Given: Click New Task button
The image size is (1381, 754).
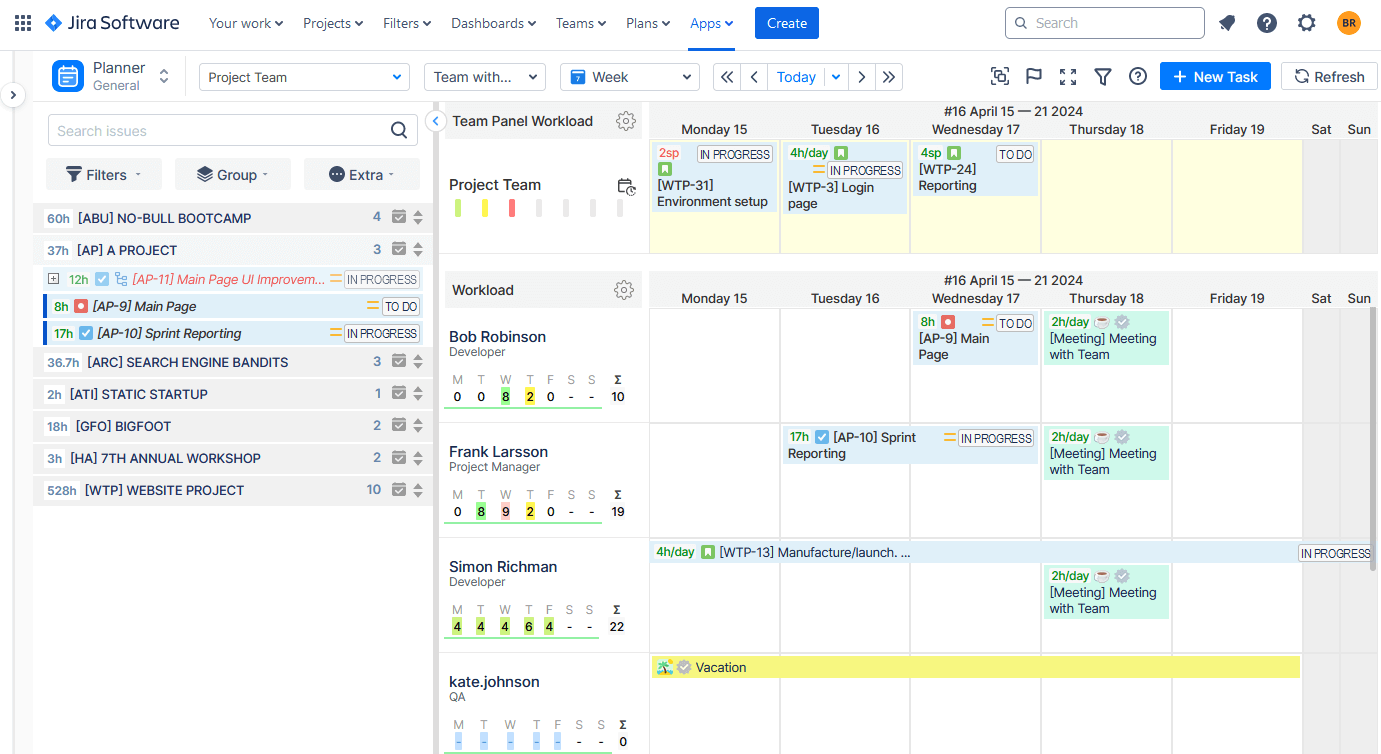Looking at the screenshot, I should pos(1215,77).
